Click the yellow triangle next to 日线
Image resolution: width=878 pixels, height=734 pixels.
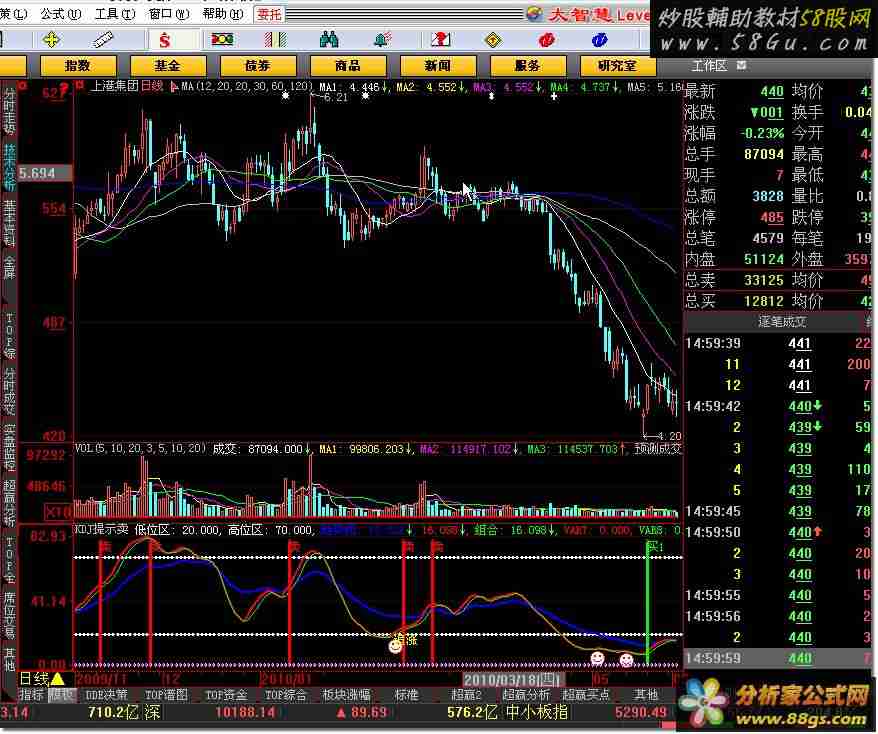point(58,679)
